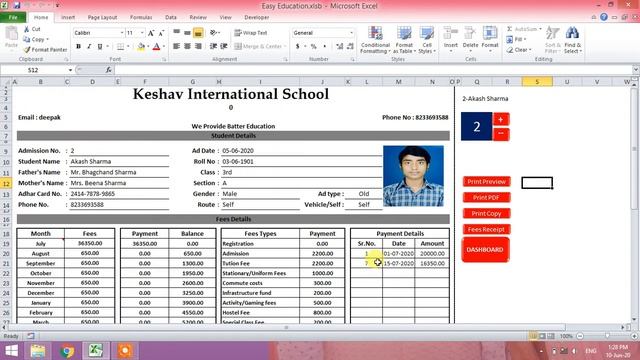Image resolution: width=640 pixels, height=360 pixels.
Task: Decrease font size icon
Action: [161, 33]
